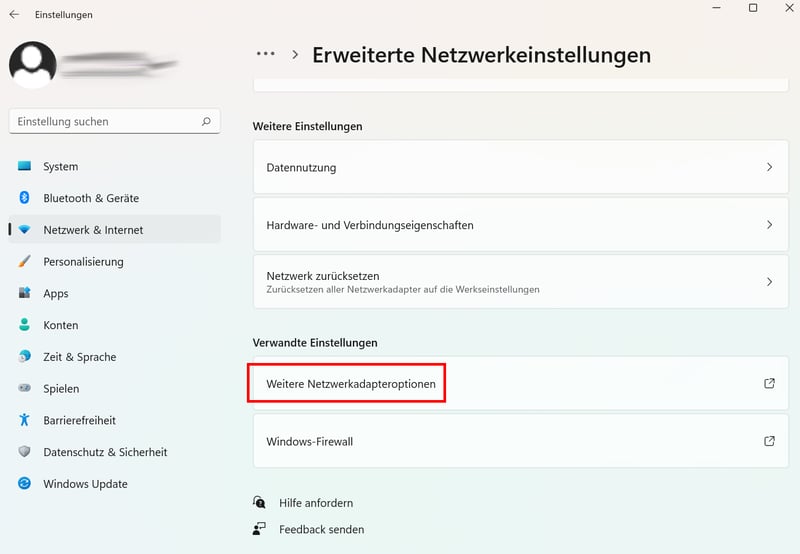Select Netzwerk & Internet in sidebar
Viewport: 800px width, 554px height.
click(x=93, y=230)
